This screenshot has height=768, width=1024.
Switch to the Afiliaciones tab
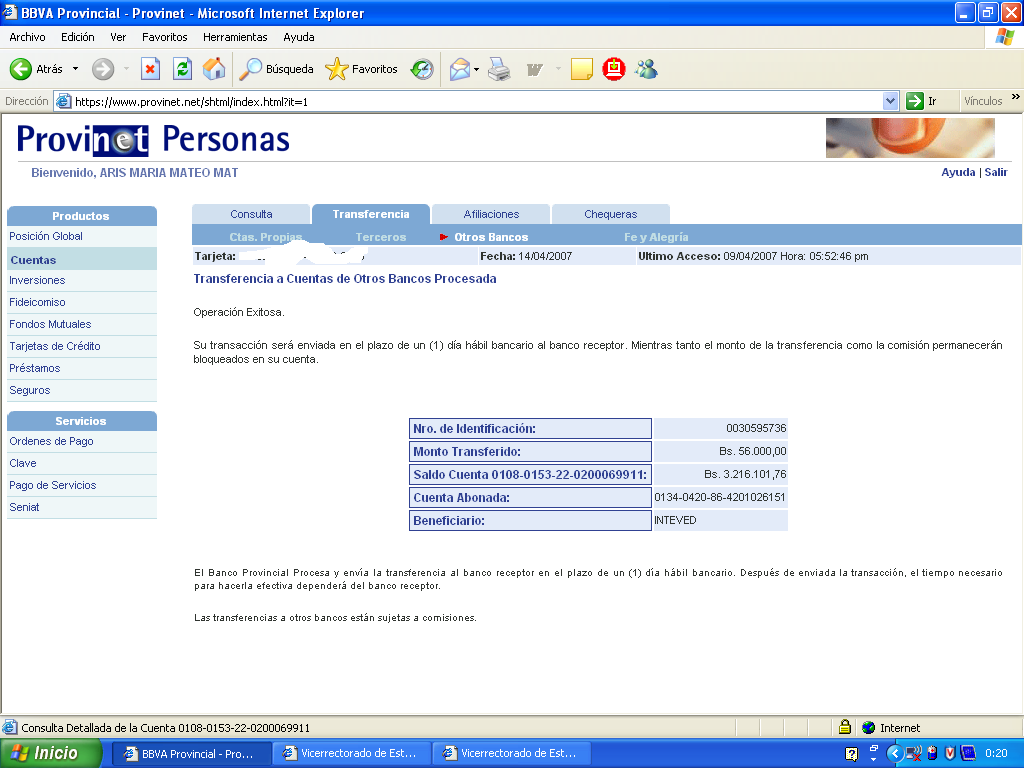[491, 214]
